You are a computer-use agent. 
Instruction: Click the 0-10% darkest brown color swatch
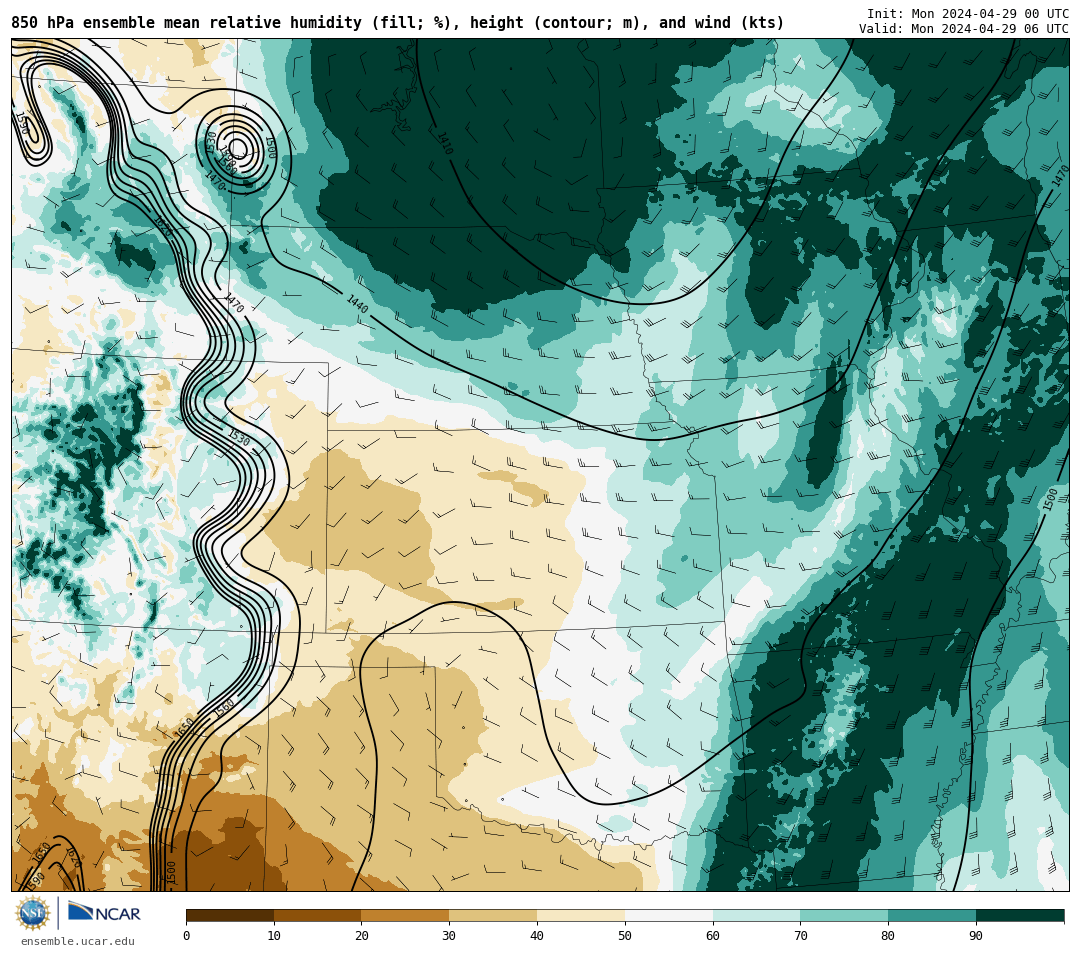click(230, 915)
